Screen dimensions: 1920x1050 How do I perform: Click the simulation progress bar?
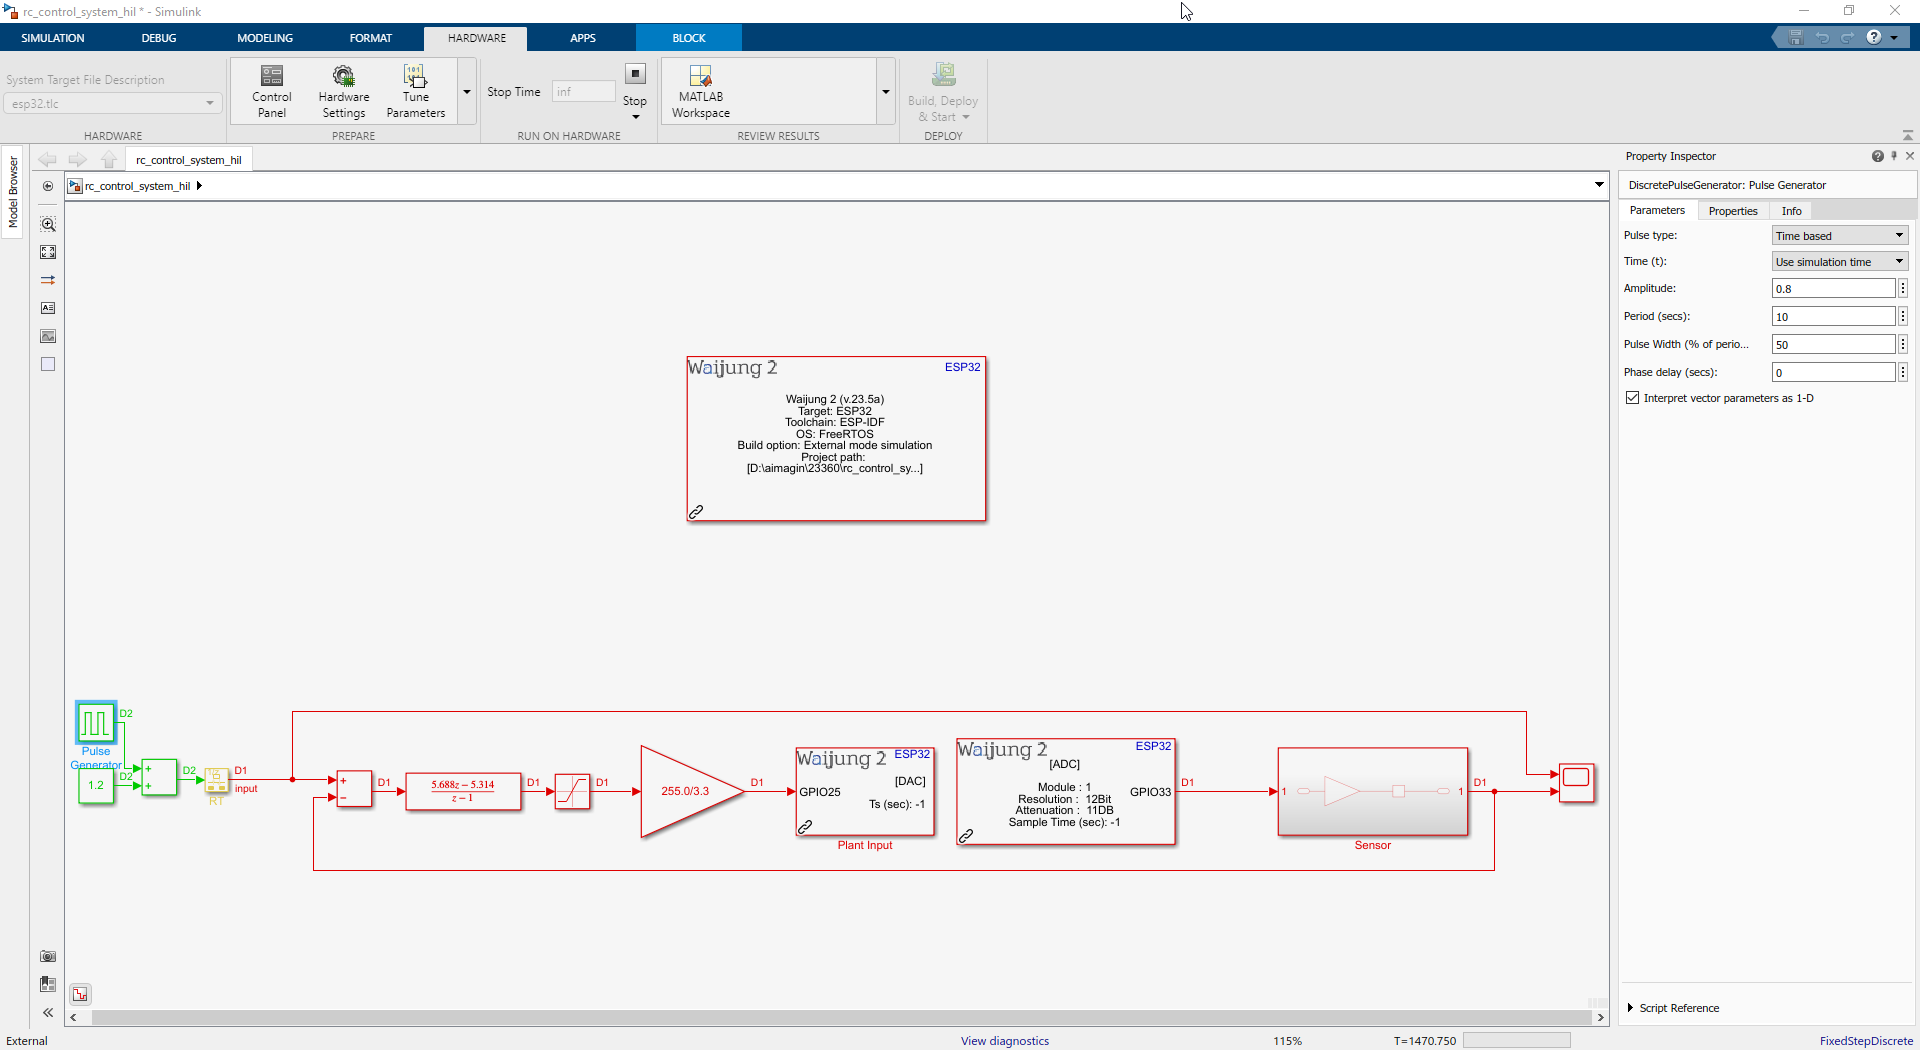click(1516, 1041)
